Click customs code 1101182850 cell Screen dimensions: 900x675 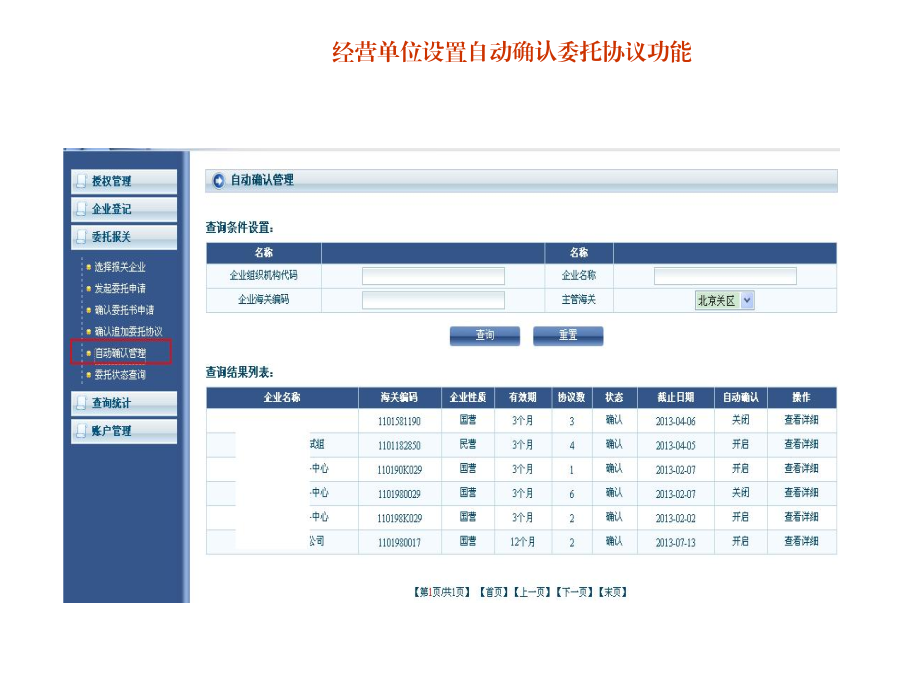pos(399,445)
